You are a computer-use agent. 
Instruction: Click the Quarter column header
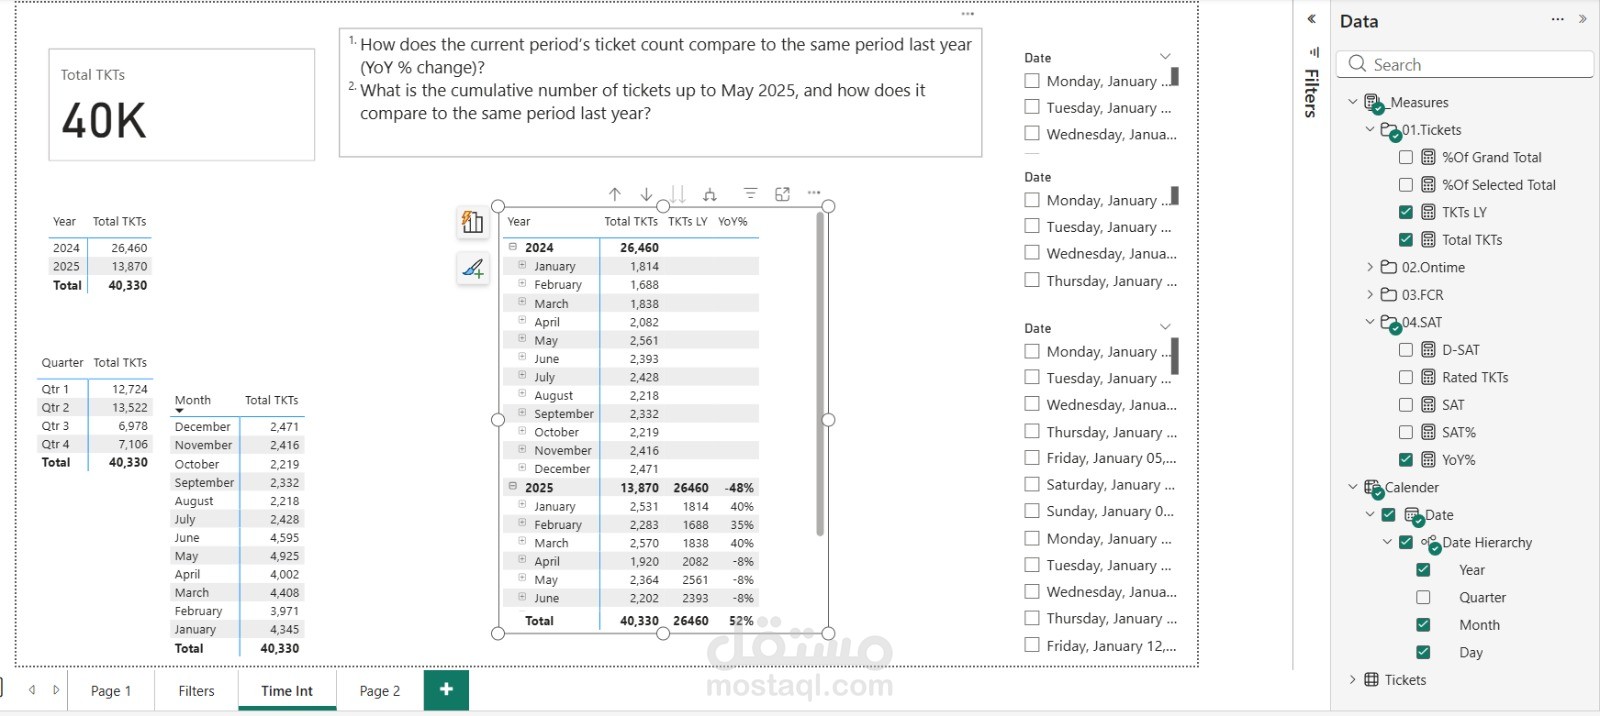pos(63,363)
